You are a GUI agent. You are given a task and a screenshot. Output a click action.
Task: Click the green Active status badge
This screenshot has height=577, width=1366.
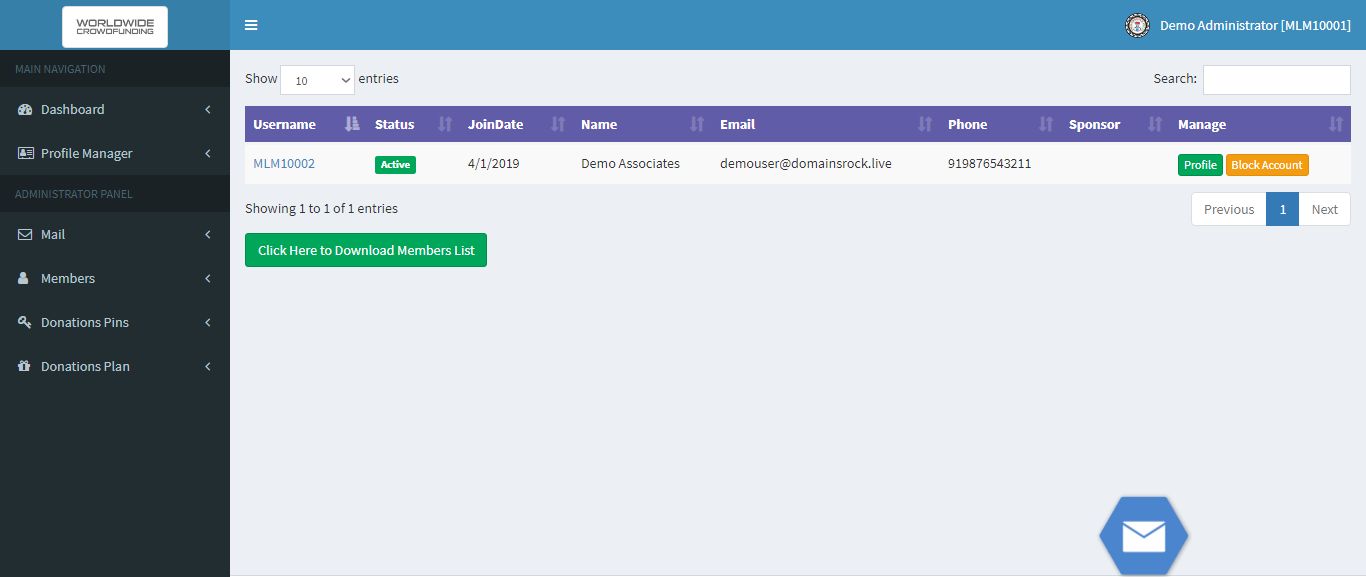(395, 165)
